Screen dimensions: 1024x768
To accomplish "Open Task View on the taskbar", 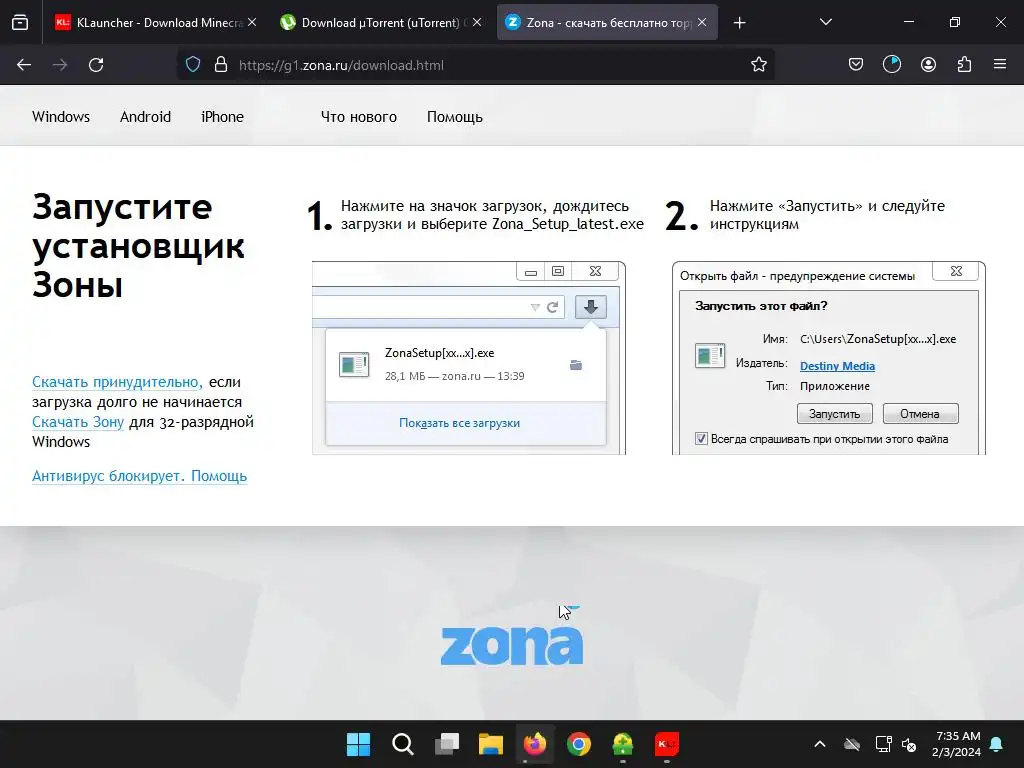I will coord(447,744).
